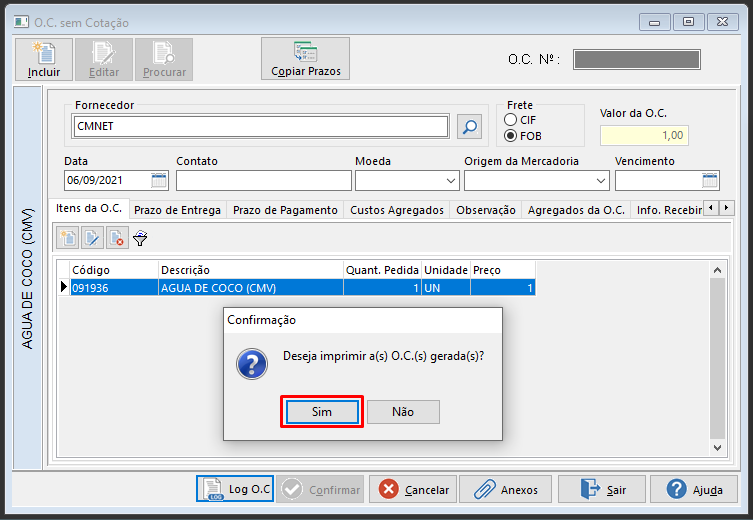Add new item icon in items toolbar
Image resolution: width=753 pixels, height=520 pixels.
pyautogui.click(x=68, y=238)
